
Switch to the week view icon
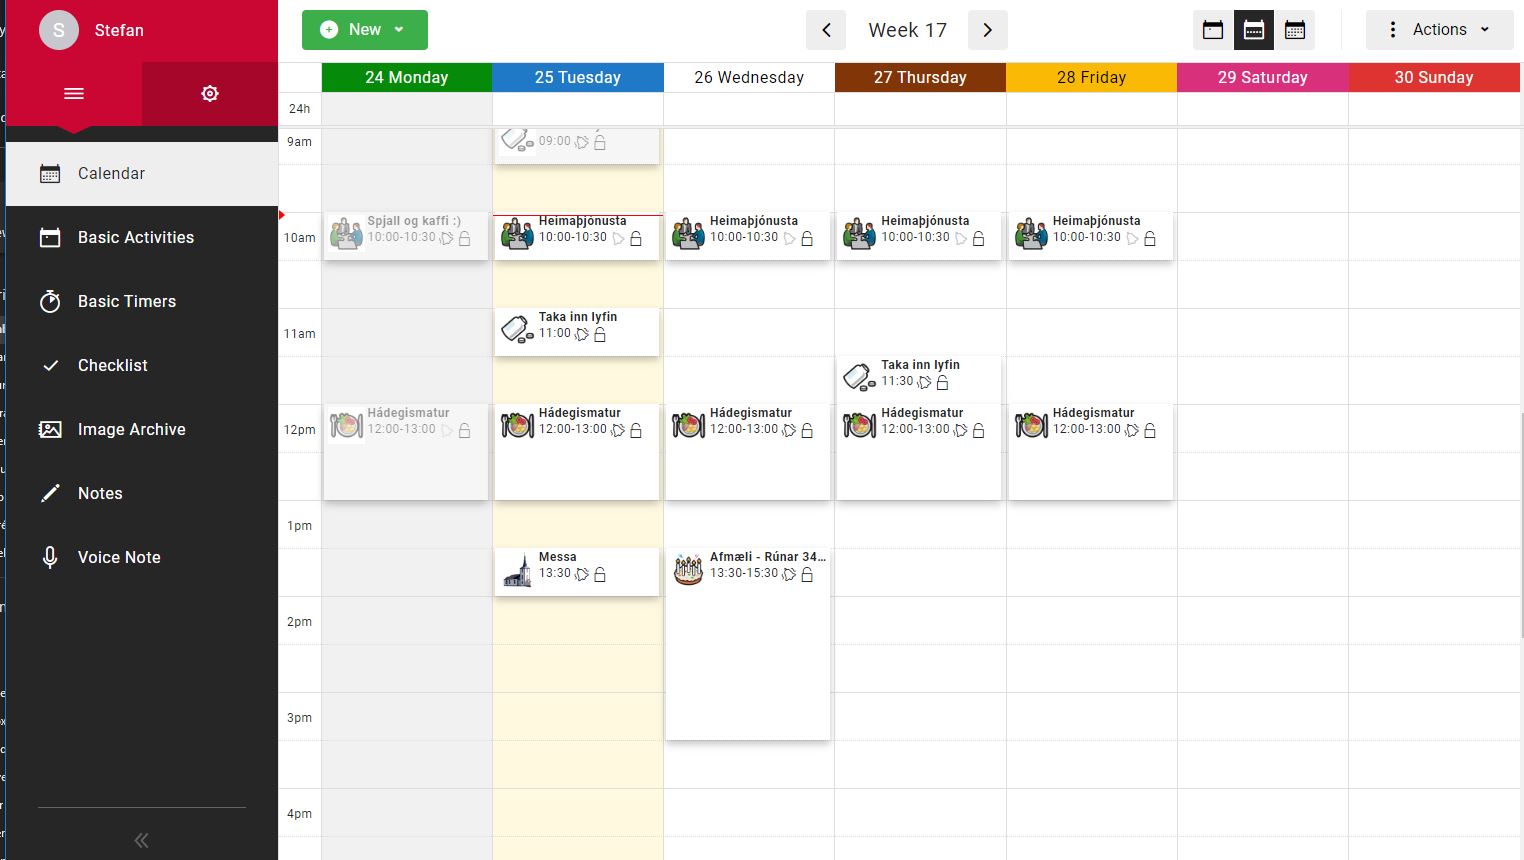[1254, 30]
